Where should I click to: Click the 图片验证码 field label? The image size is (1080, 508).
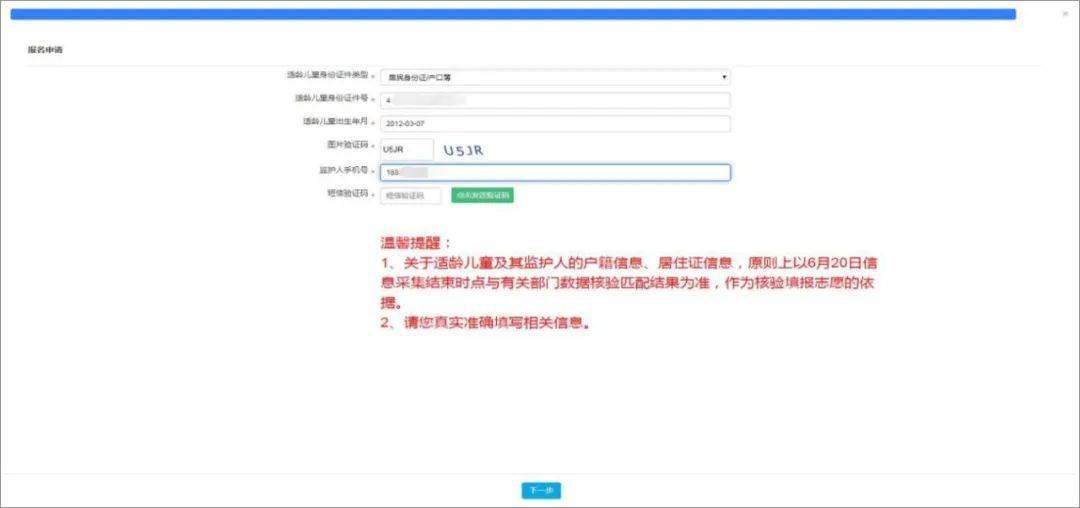coord(348,145)
